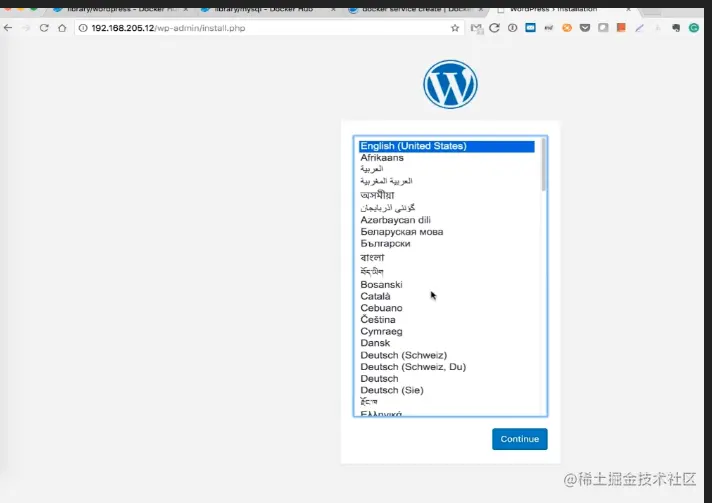Select Беларуская мова language option
Image resolution: width=712 pixels, height=503 pixels.
pyautogui.click(x=402, y=232)
